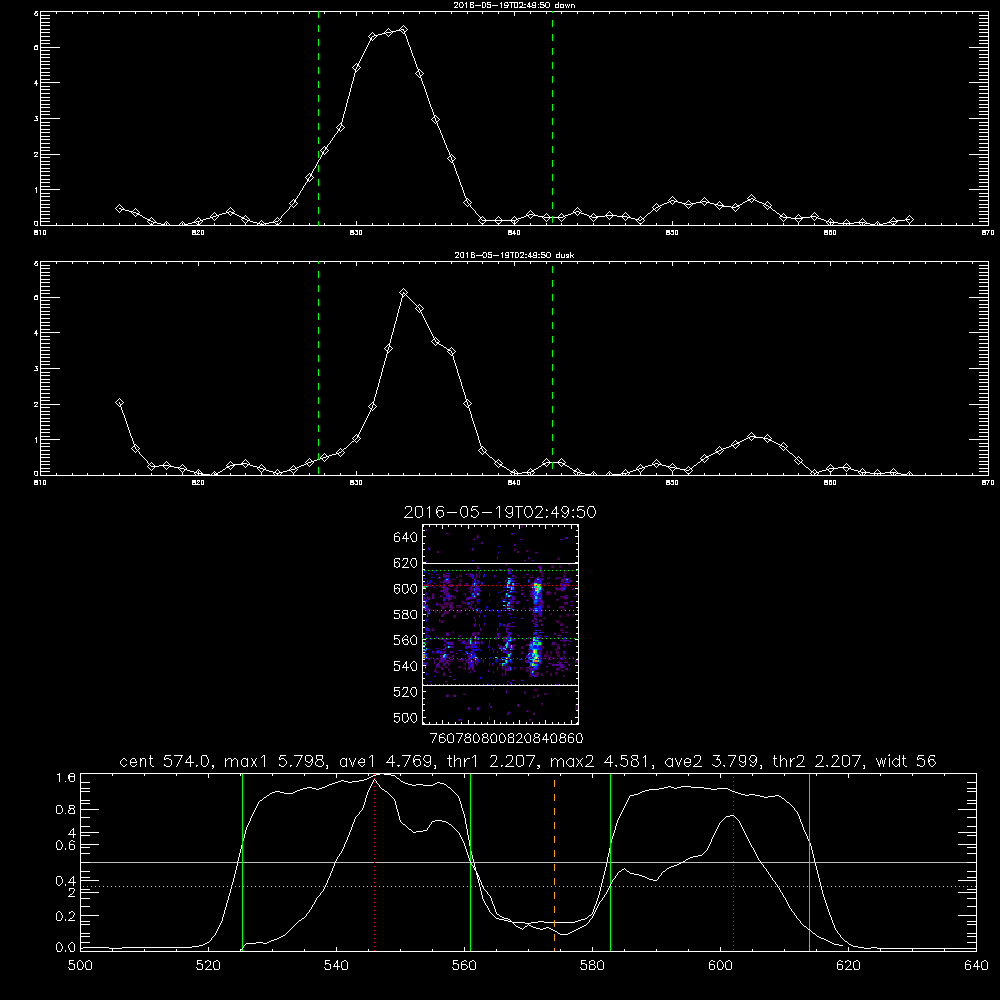Click the 'cent 574.0' value in the stats line
This screenshot has height=1000, width=1000.
tap(166, 761)
